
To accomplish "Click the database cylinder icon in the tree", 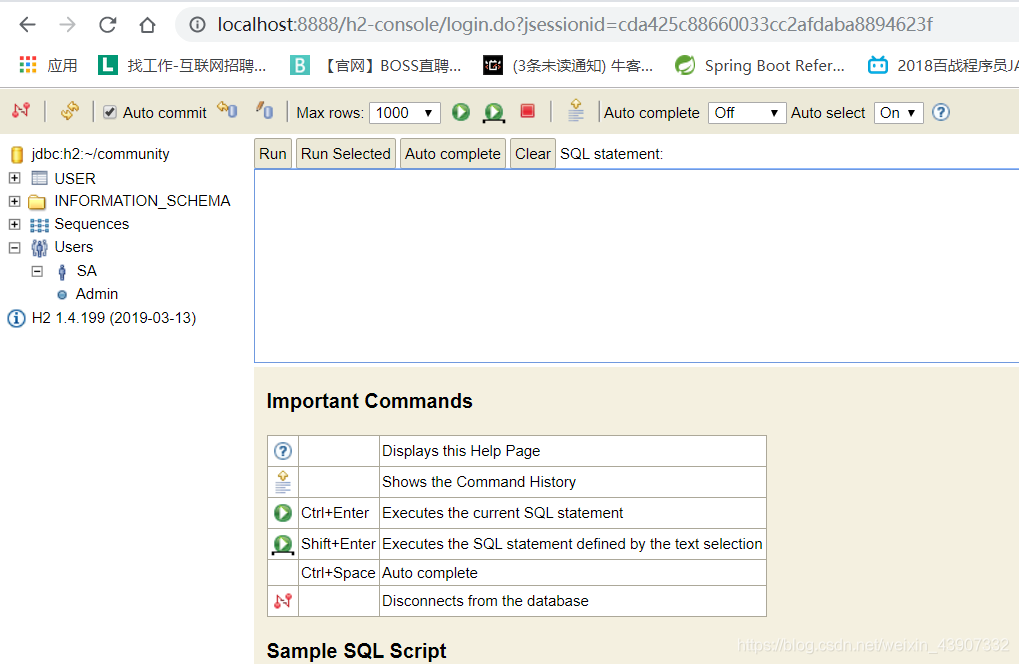I will 18,155.
